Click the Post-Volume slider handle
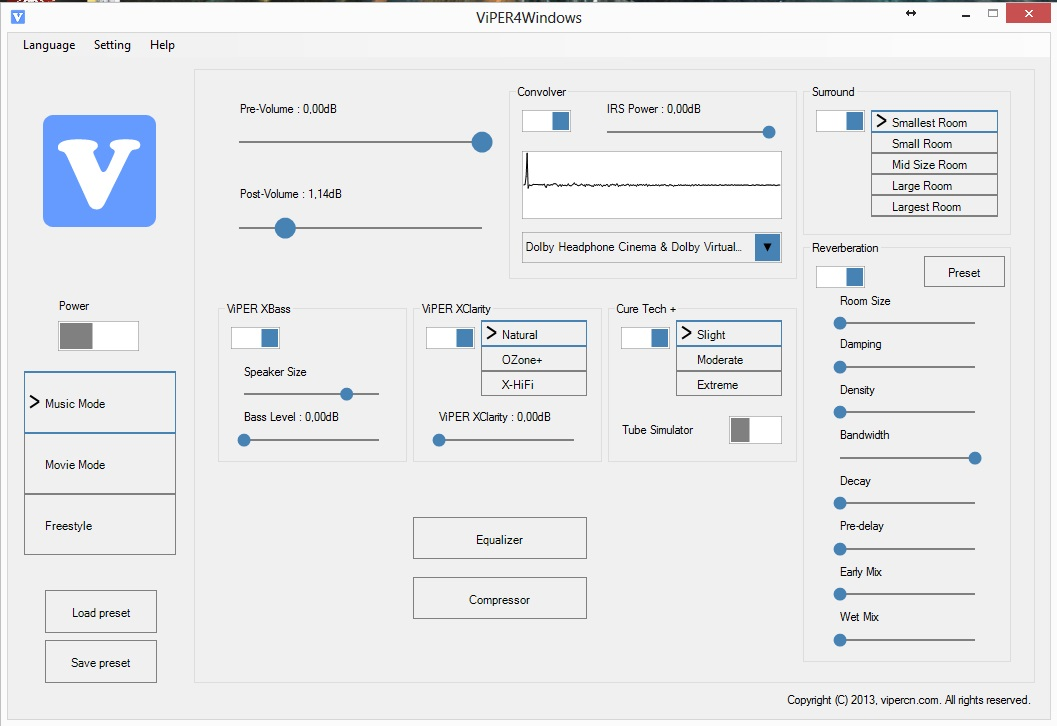This screenshot has width=1057, height=726. [x=285, y=228]
